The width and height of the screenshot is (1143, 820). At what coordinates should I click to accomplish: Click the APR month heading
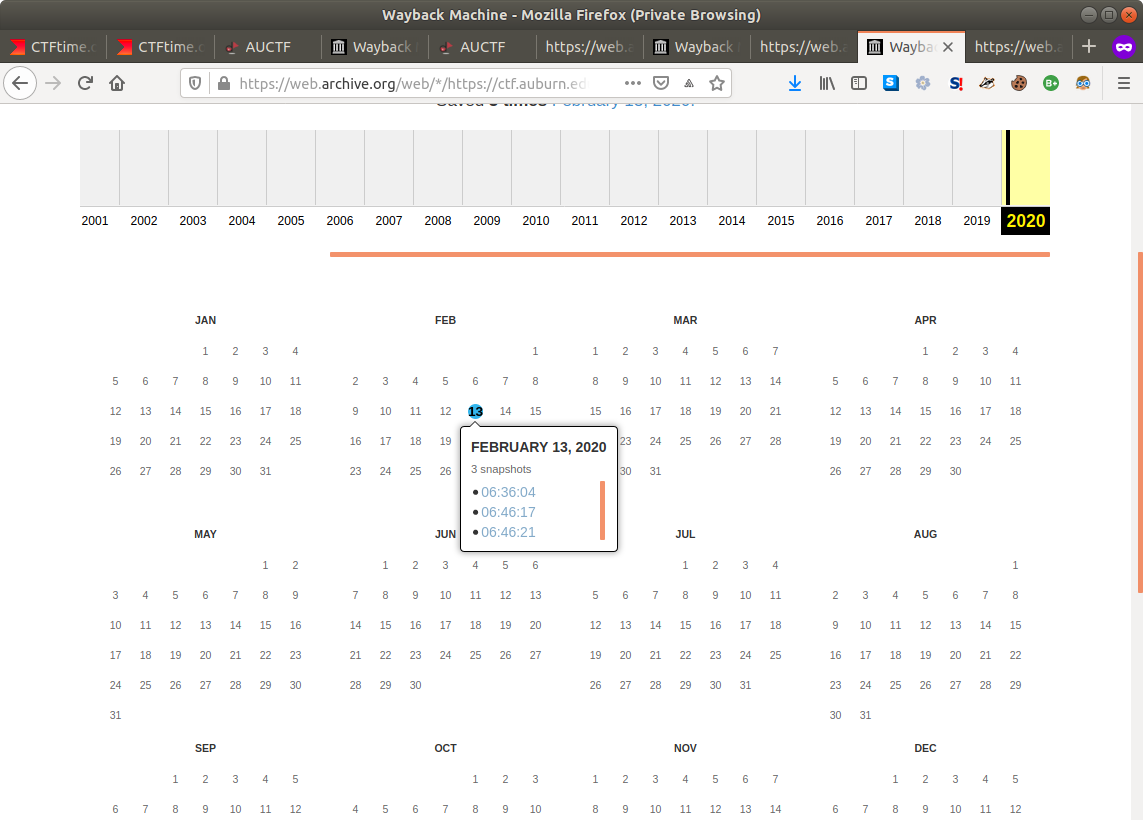pos(925,320)
